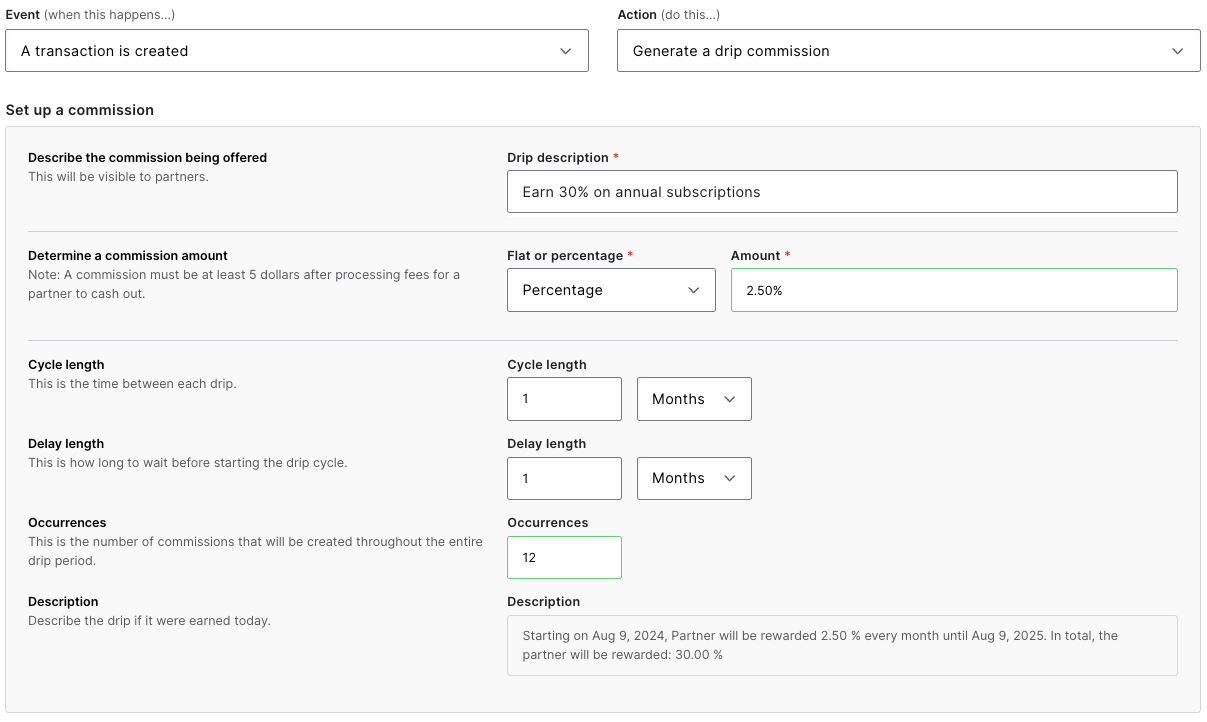This screenshot has width=1207, height=722.
Task: Click the "Flat or percentage *" field label
Action: pos(571,256)
